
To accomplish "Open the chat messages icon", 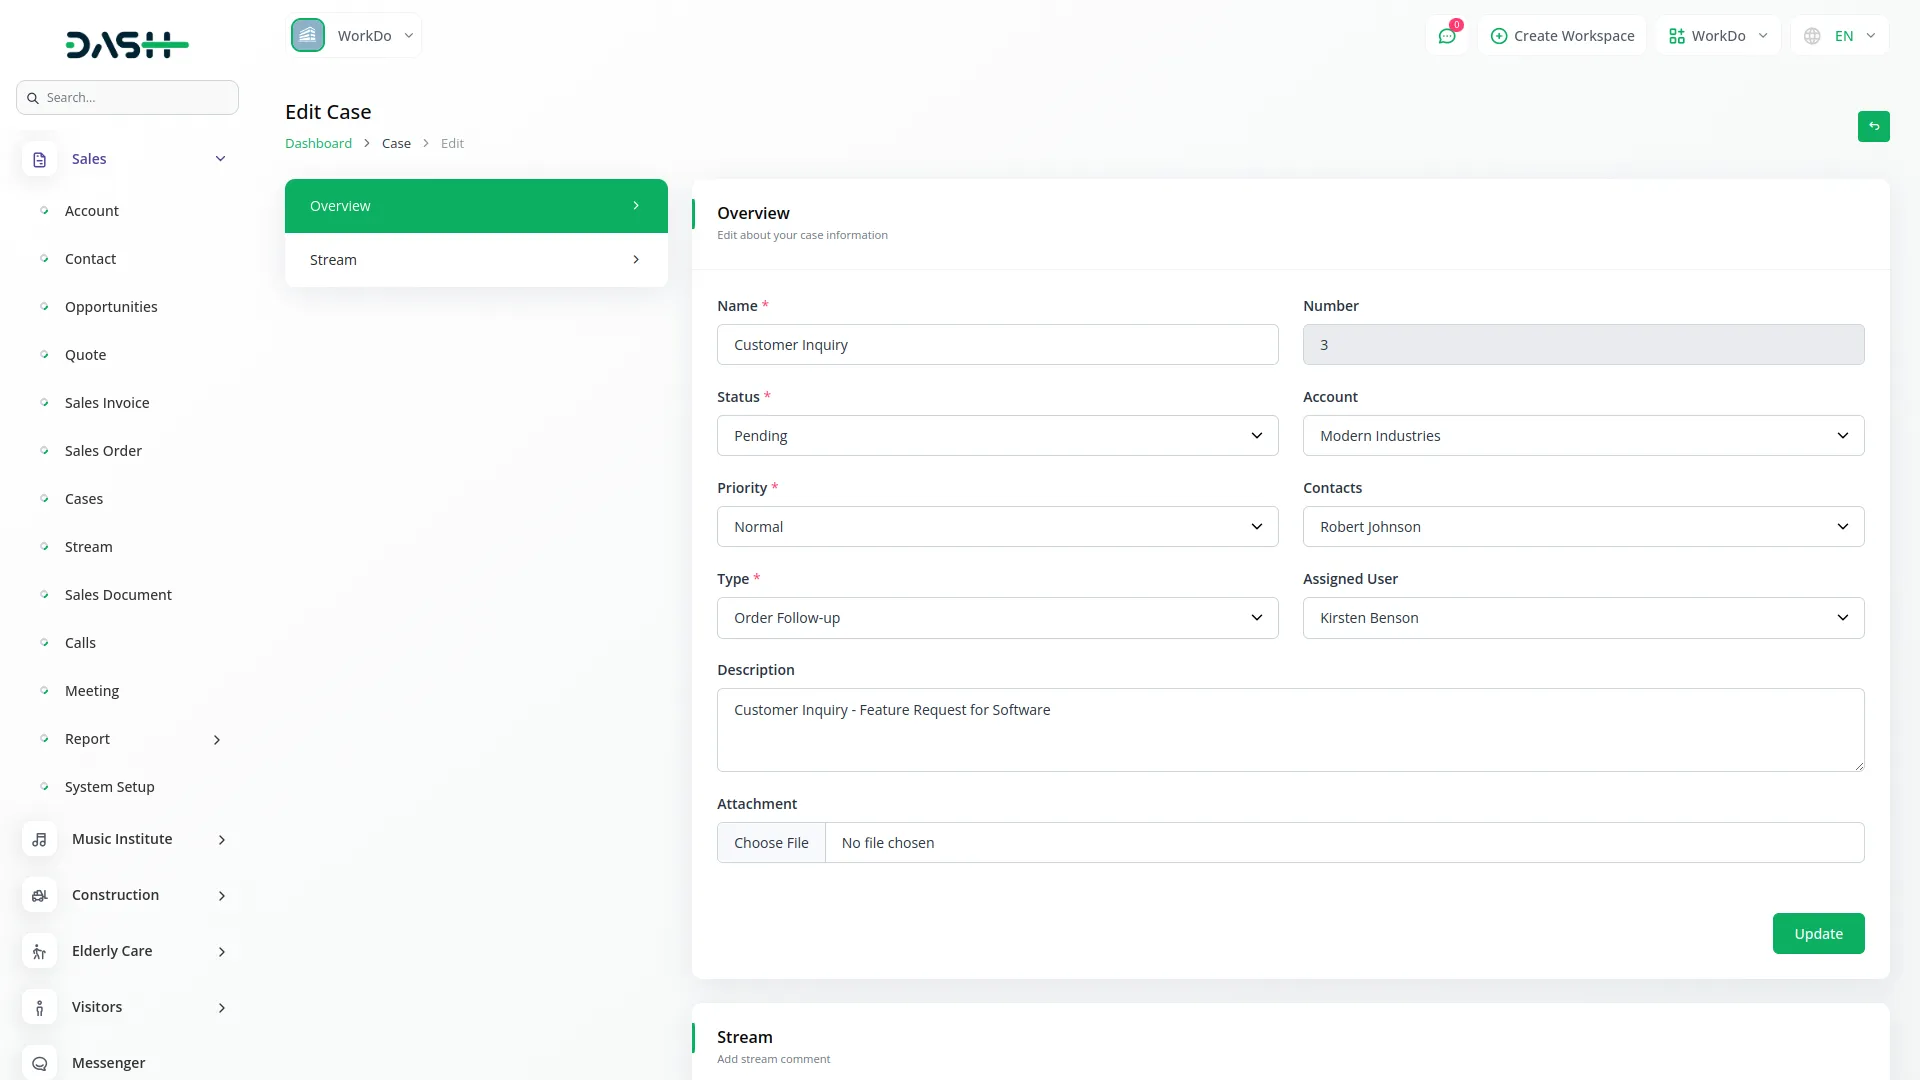I will 1446,36.
